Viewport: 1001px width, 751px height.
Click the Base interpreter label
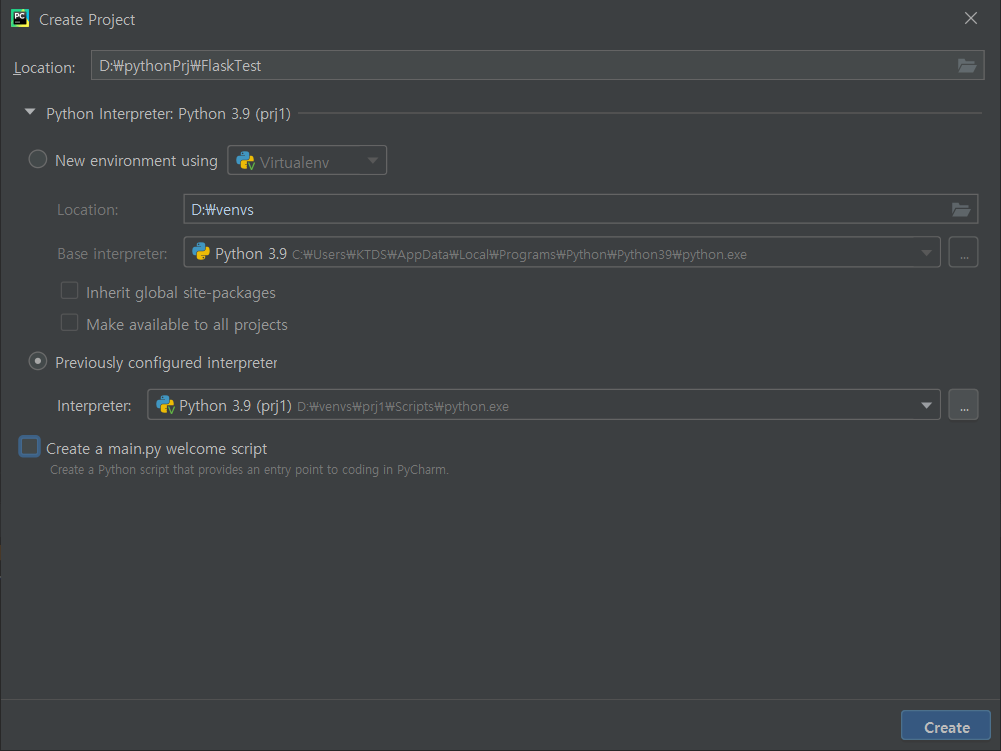click(x=112, y=254)
